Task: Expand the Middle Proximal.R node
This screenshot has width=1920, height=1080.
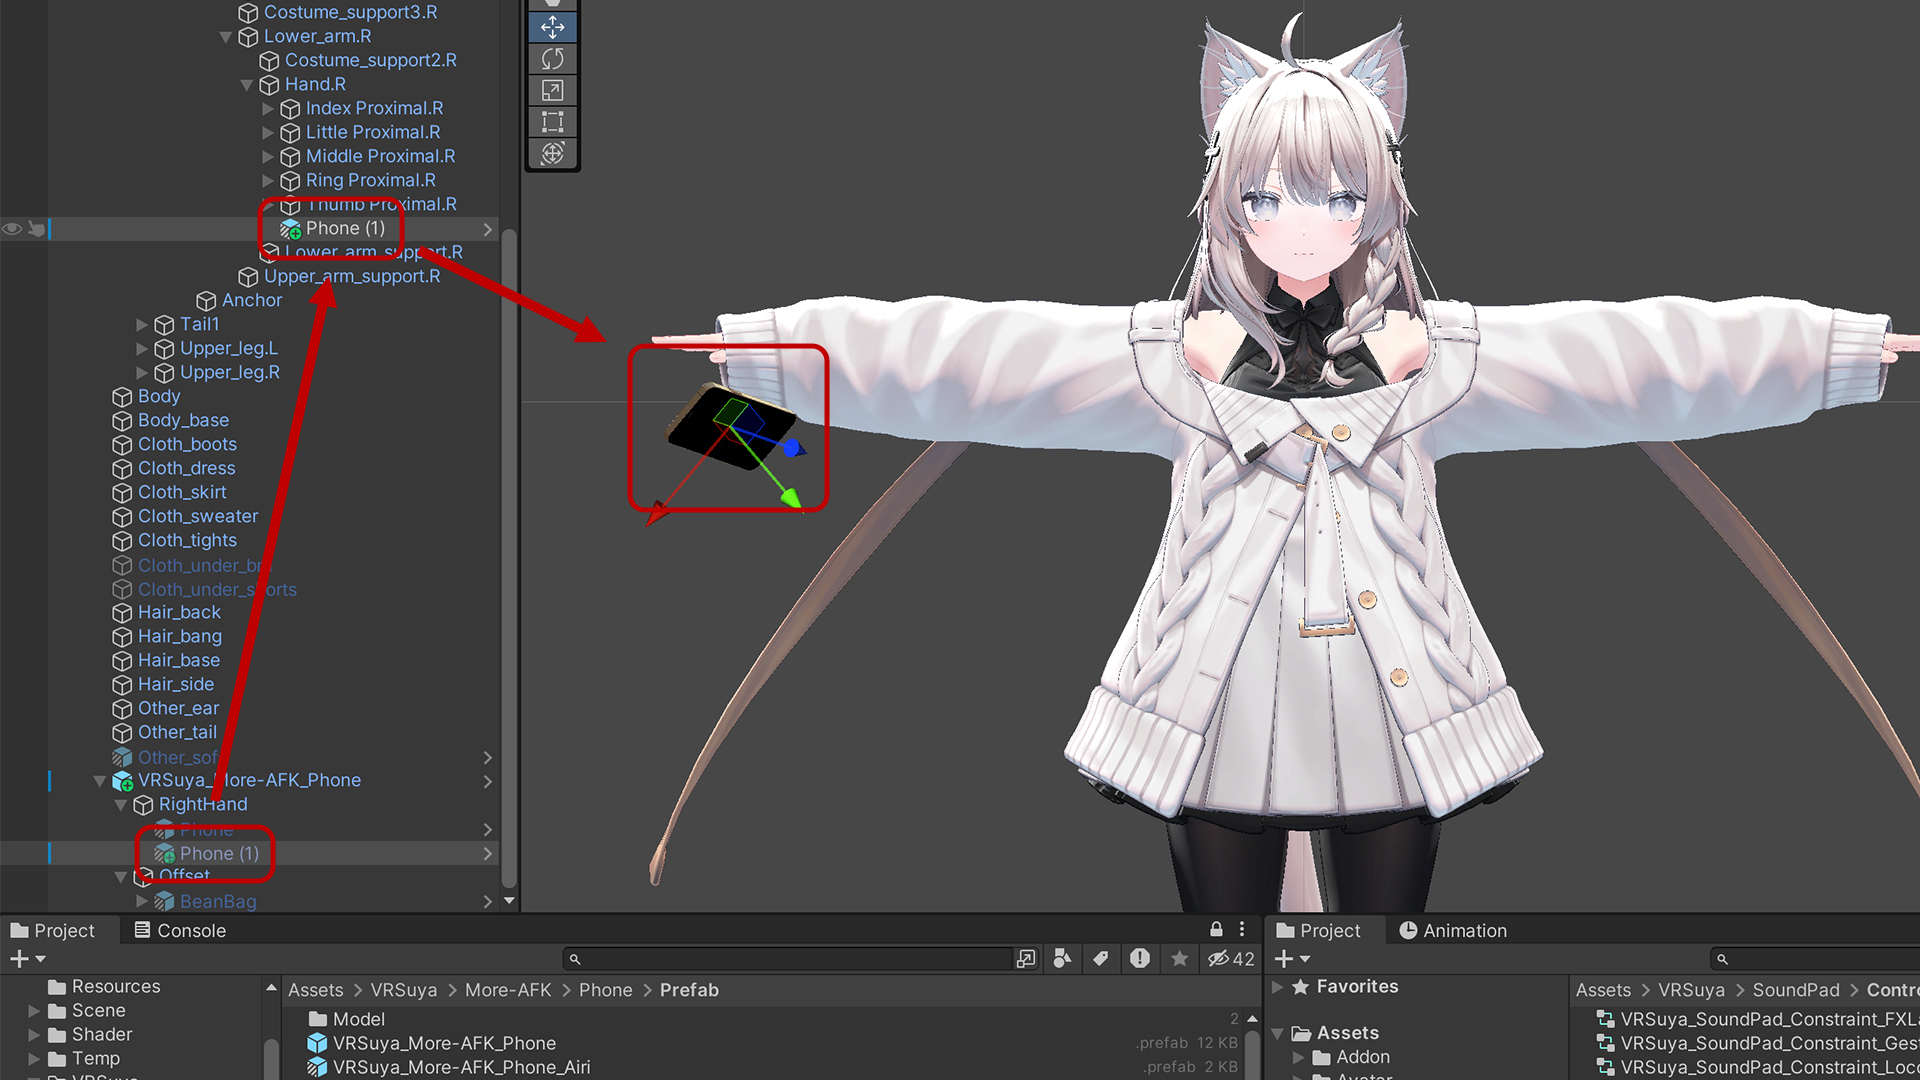Action: 268,157
